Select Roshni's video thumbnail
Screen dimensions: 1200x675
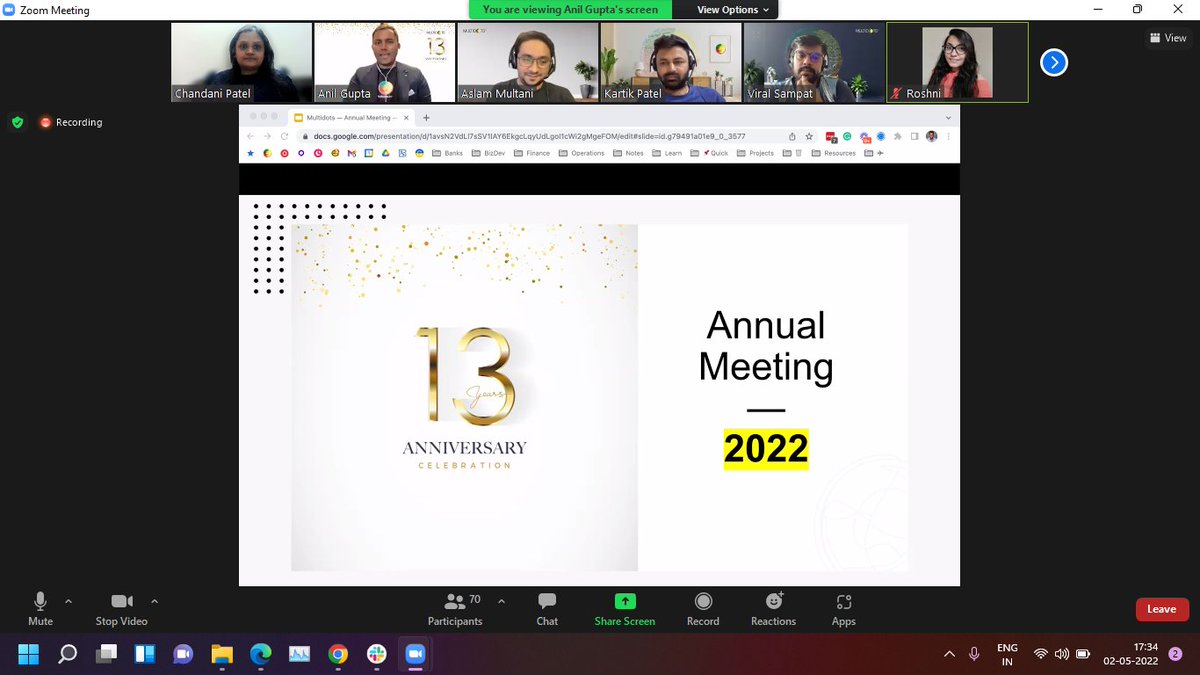click(957, 63)
